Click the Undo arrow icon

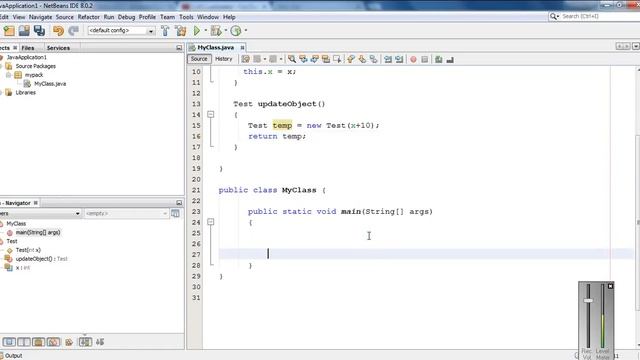point(58,31)
